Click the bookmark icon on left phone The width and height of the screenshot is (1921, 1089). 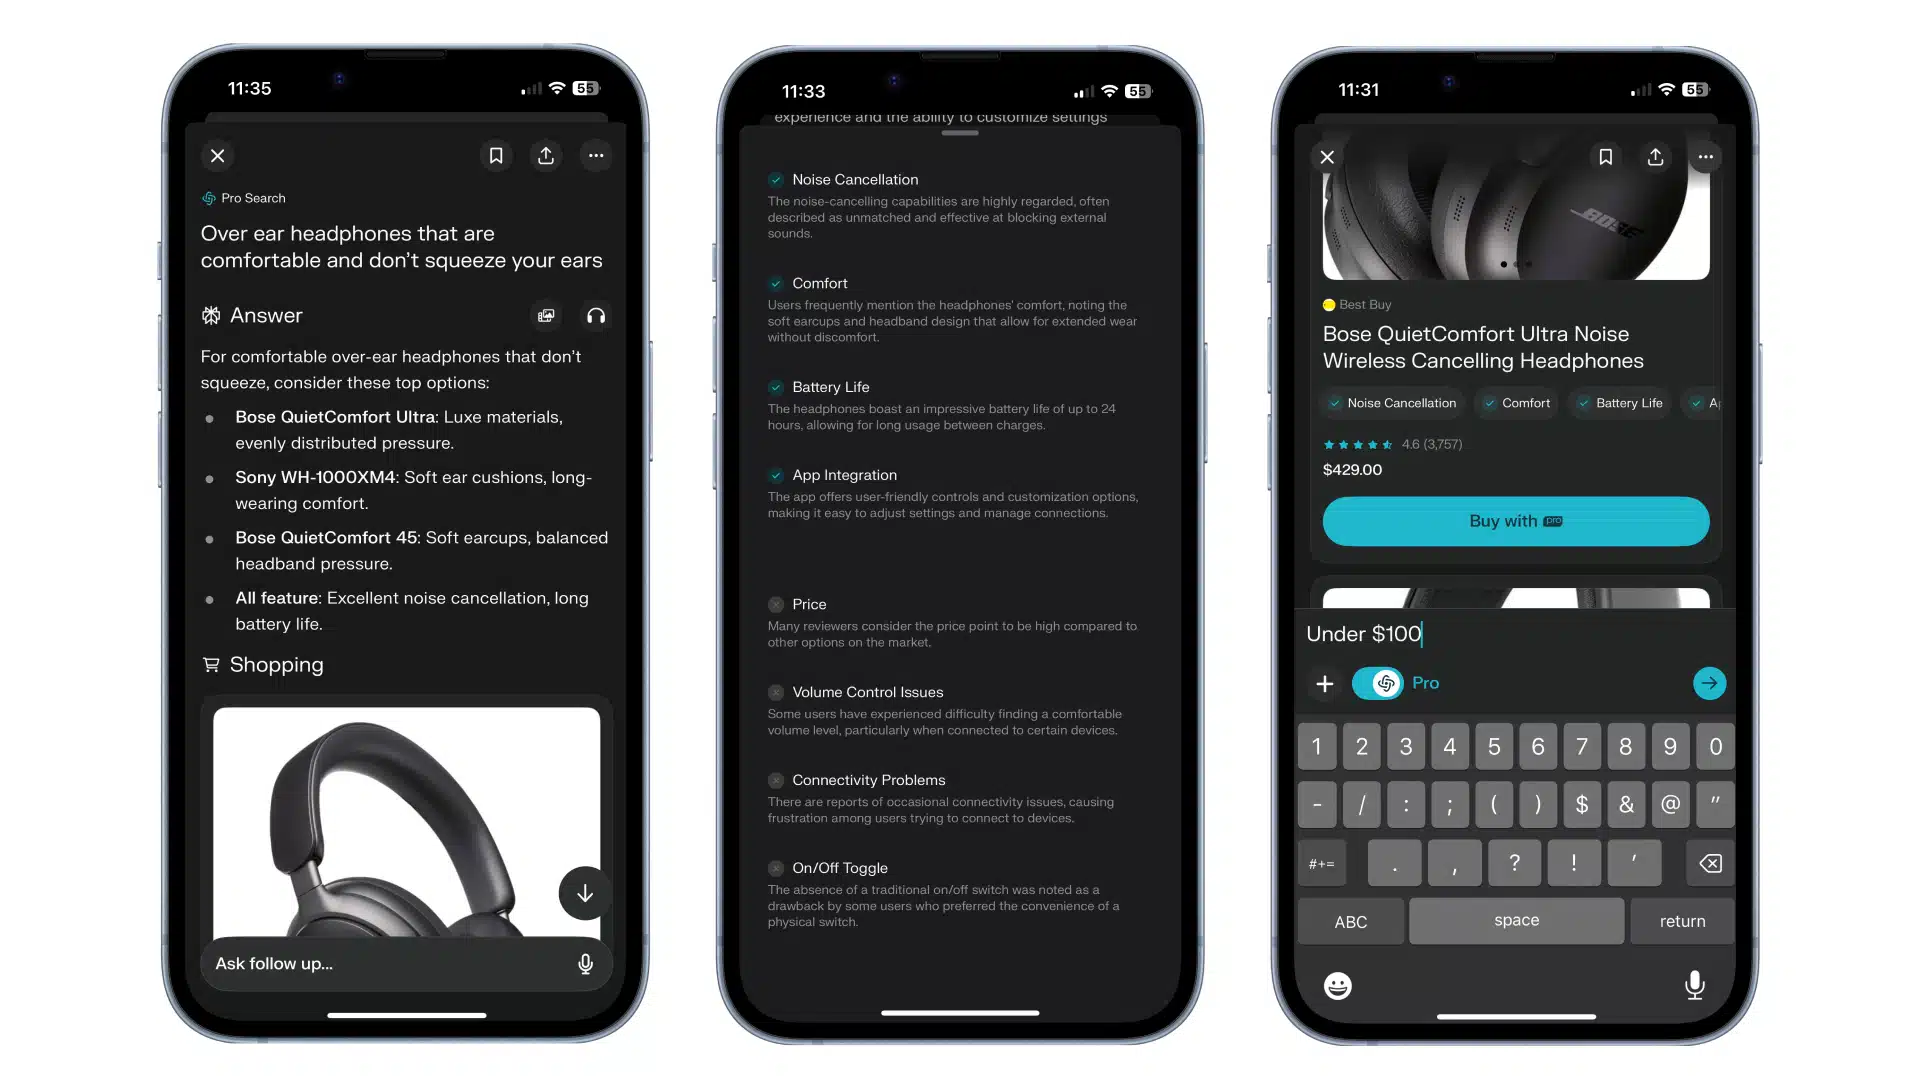pos(496,156)
